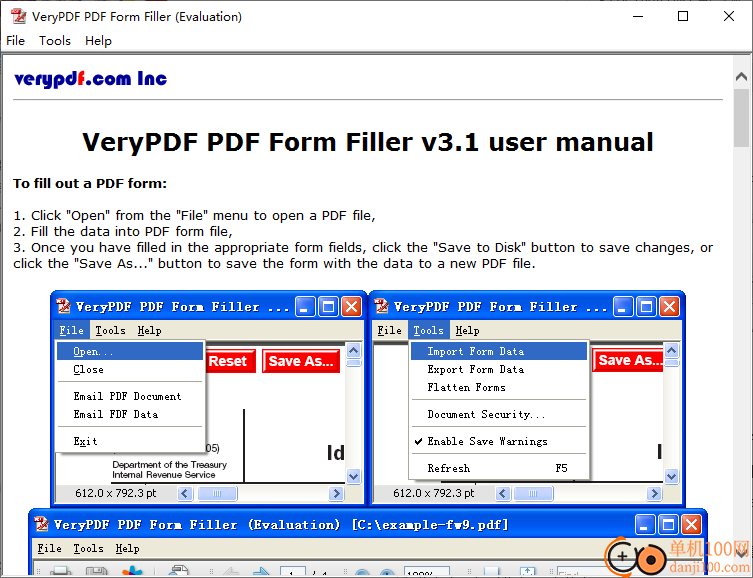
Task: Click the red XP close button of left screenshot
Action: (352, 307)
